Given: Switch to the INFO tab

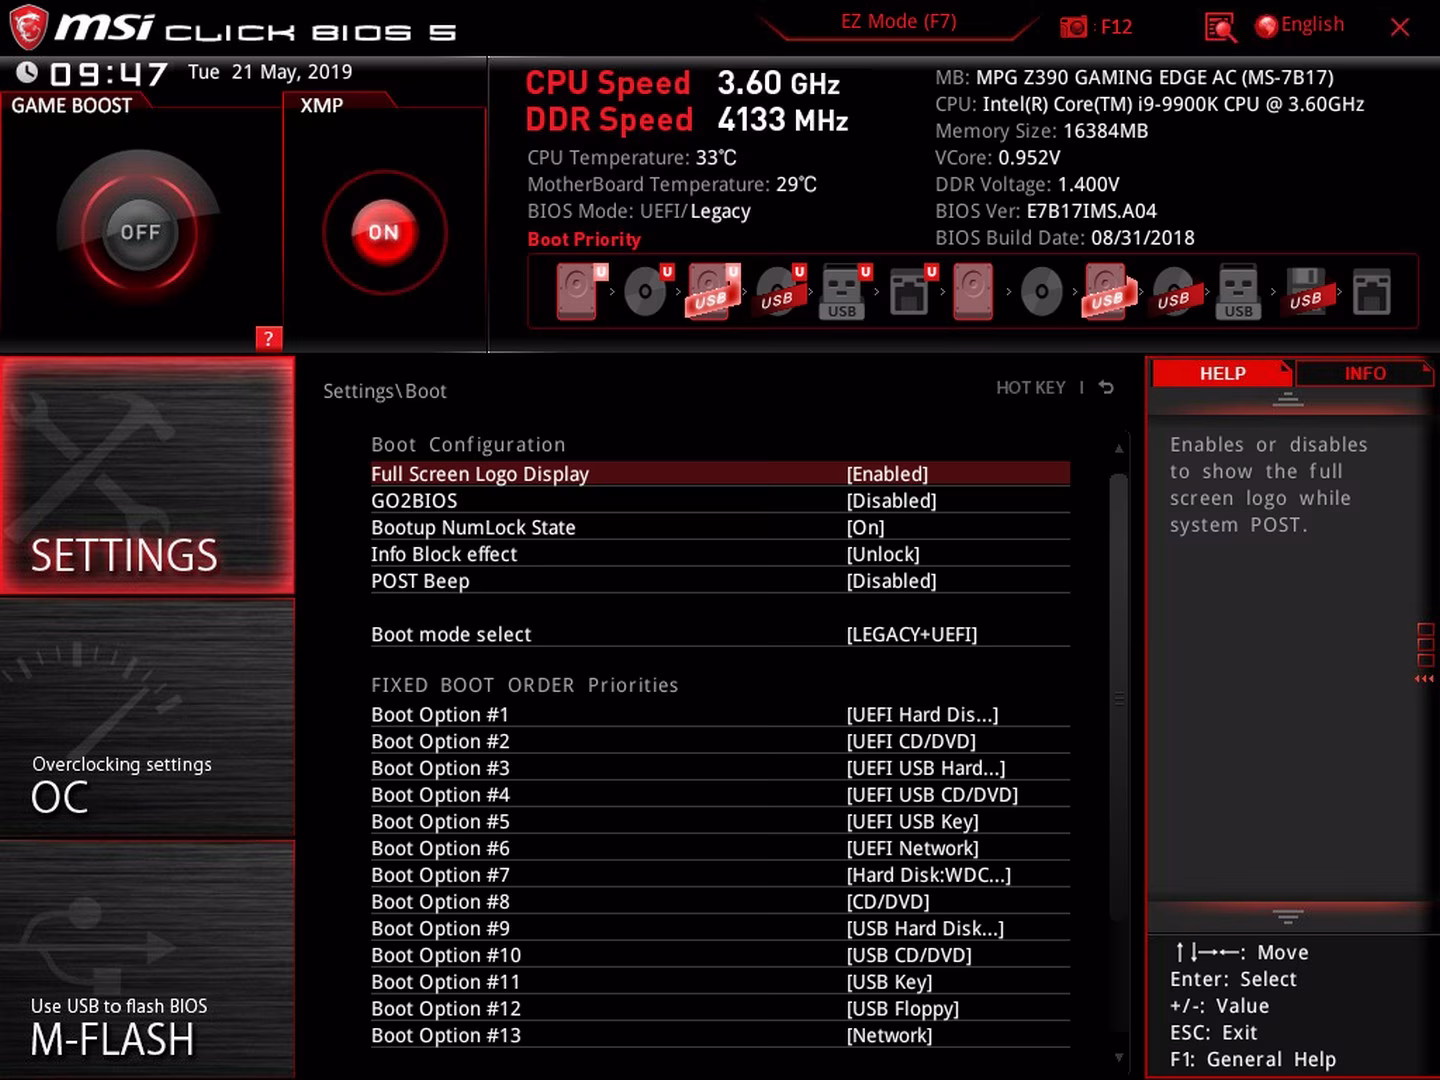Looking at the screenshot, I should 1364,373.
